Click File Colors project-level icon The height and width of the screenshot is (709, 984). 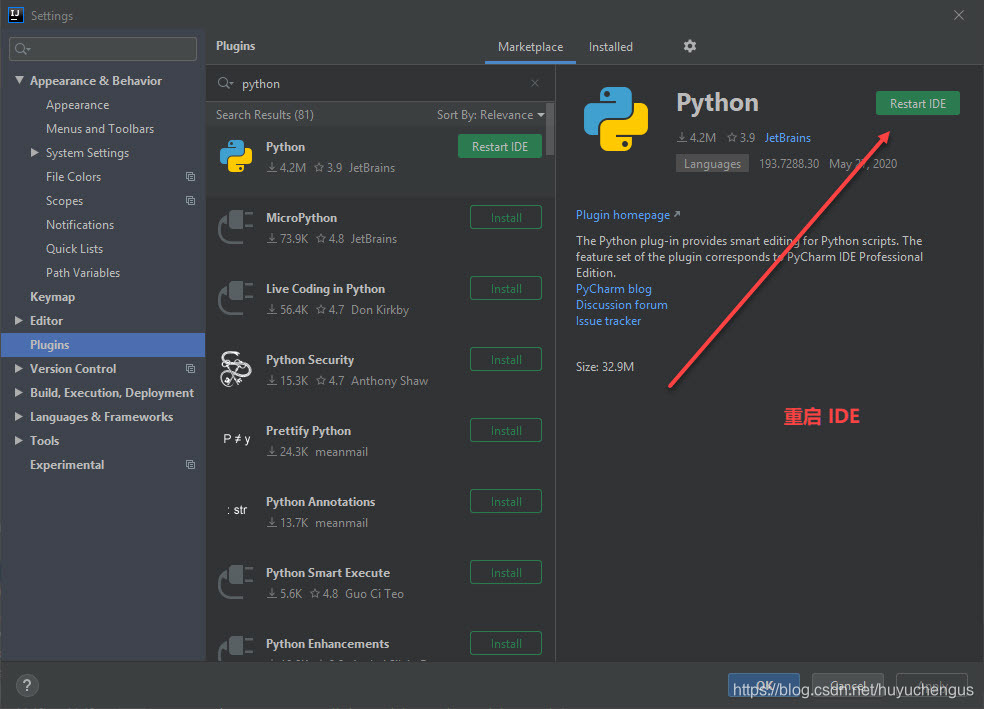click(x=190, y=177)
